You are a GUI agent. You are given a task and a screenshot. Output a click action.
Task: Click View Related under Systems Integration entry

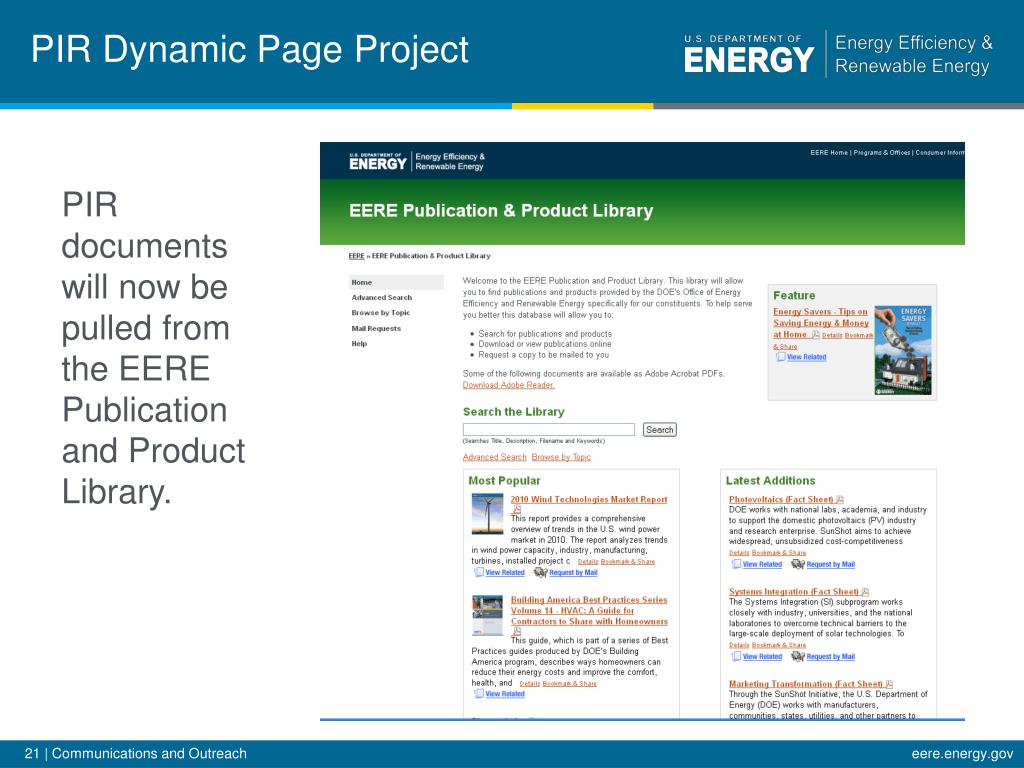[761, 657]
